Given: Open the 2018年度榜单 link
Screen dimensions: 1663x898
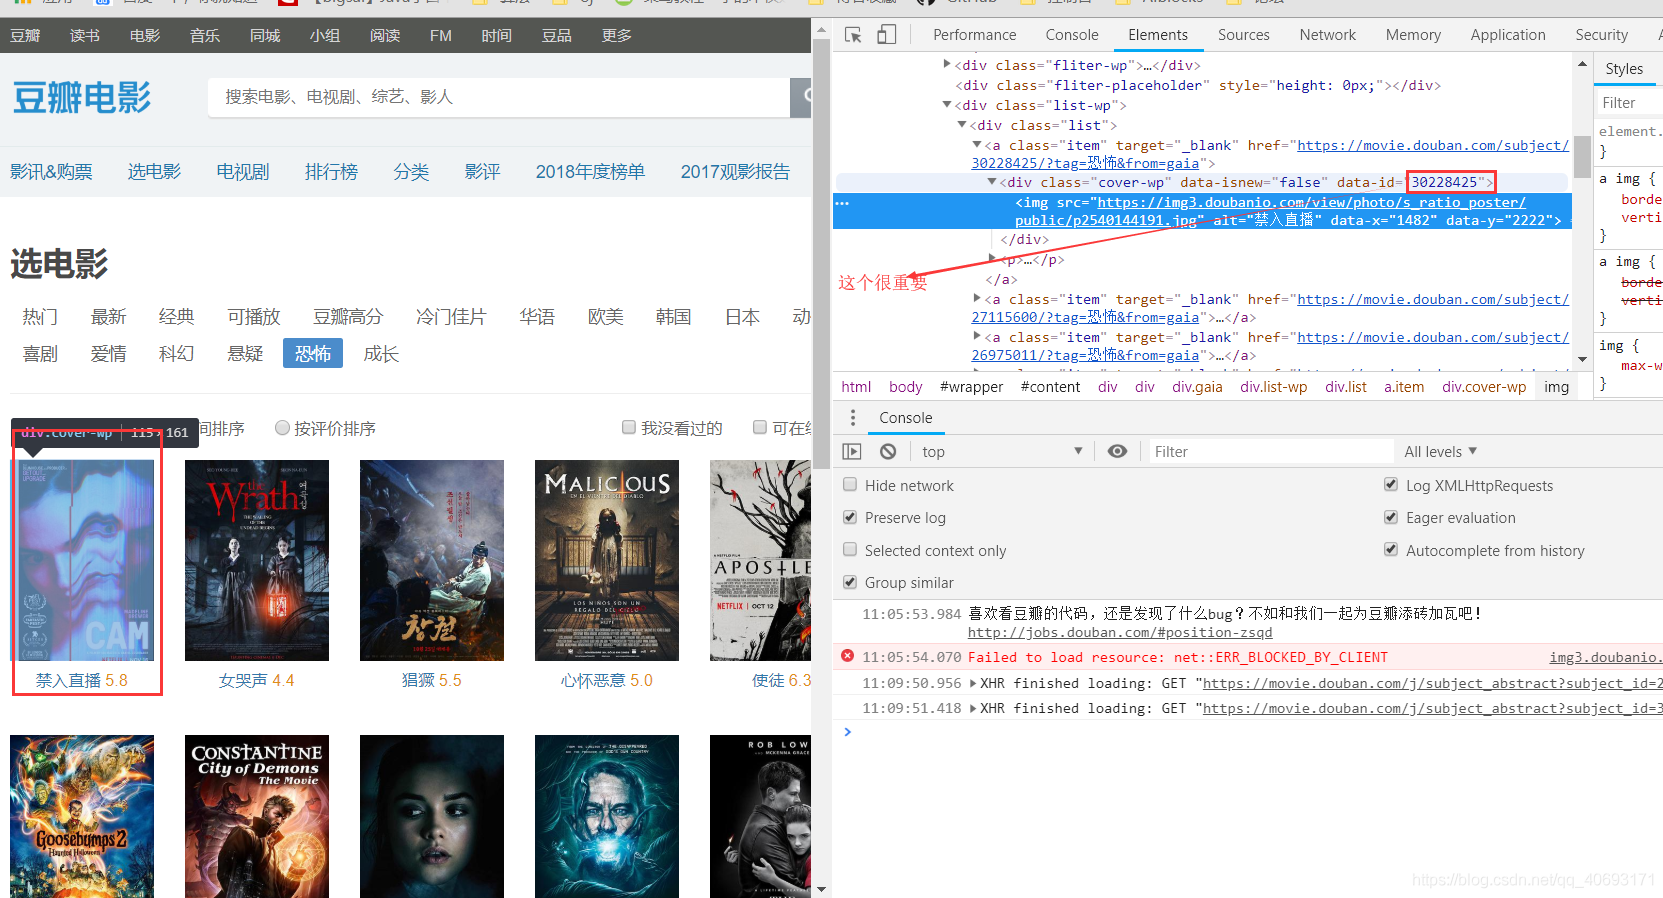Looking at the screenshot, I should pos(590,172).
